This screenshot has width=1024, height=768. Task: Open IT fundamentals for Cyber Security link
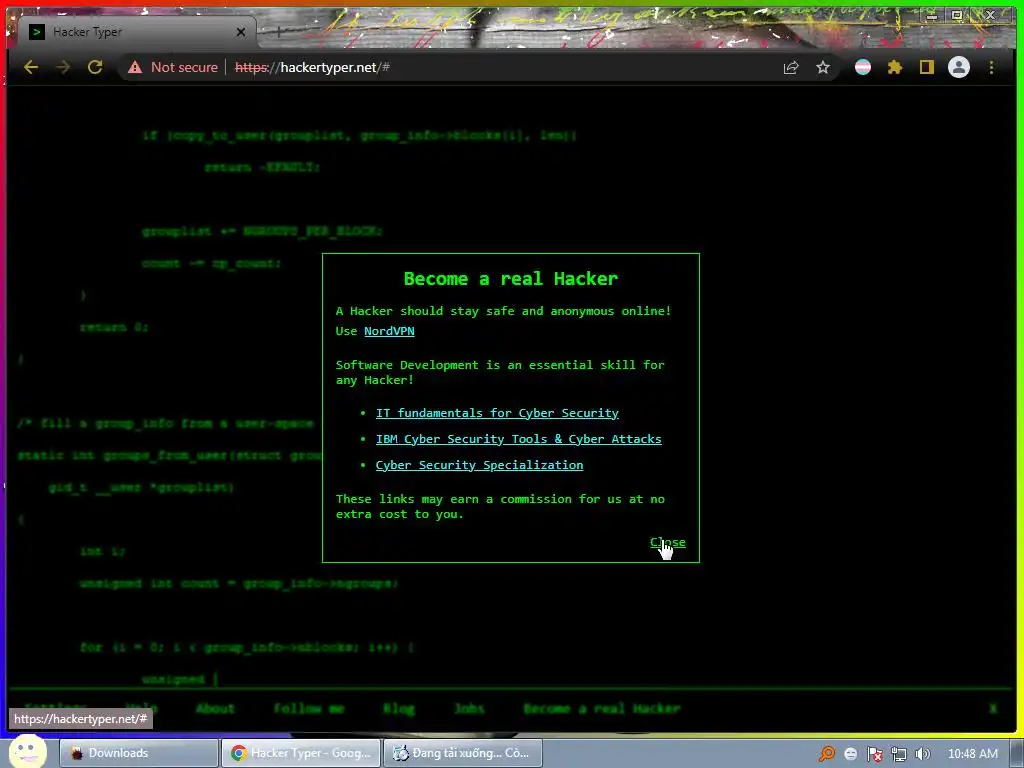tap(497, 413)
